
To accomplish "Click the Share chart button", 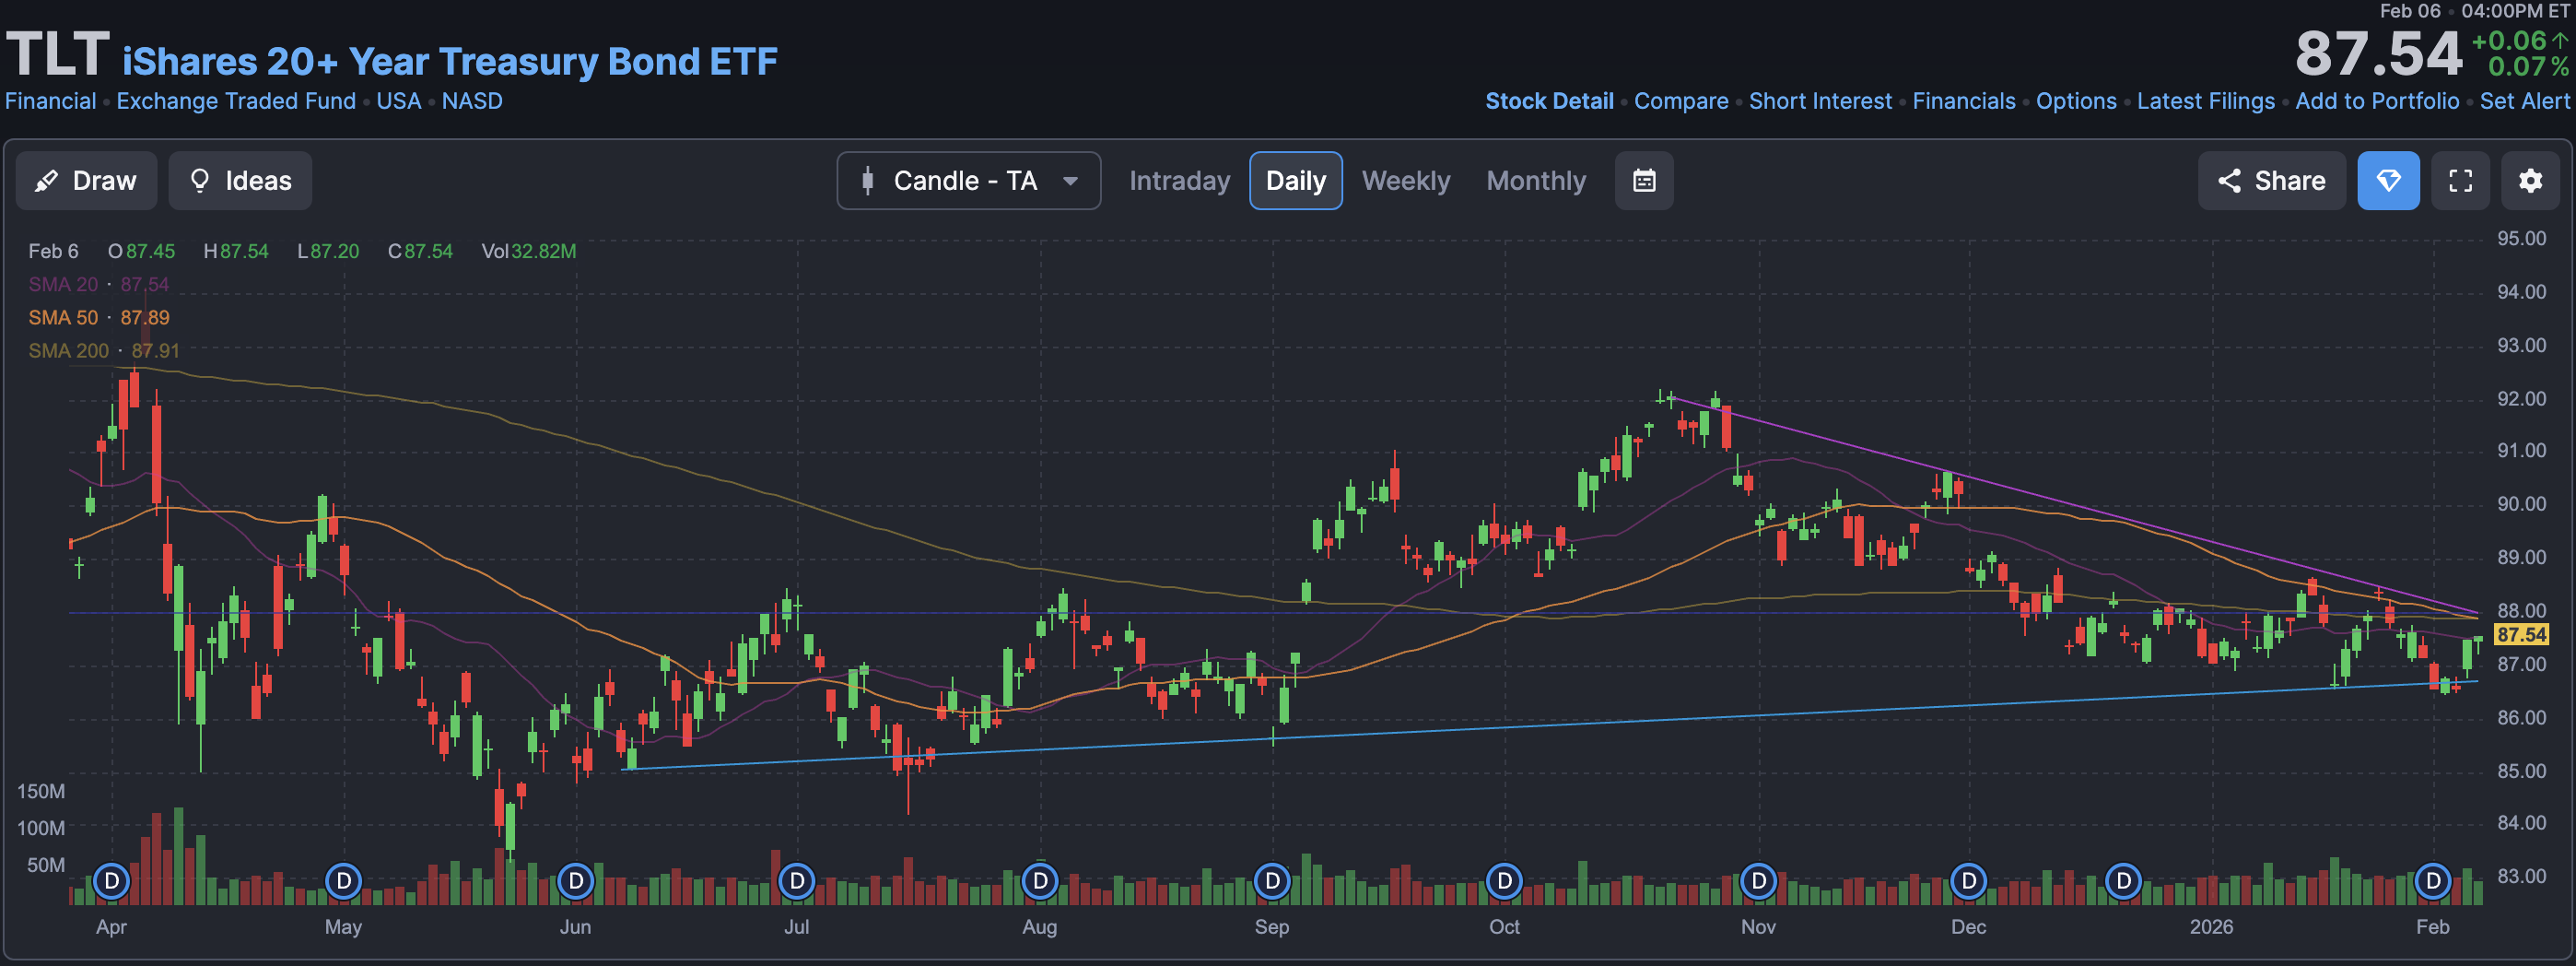I will 2271,181.
